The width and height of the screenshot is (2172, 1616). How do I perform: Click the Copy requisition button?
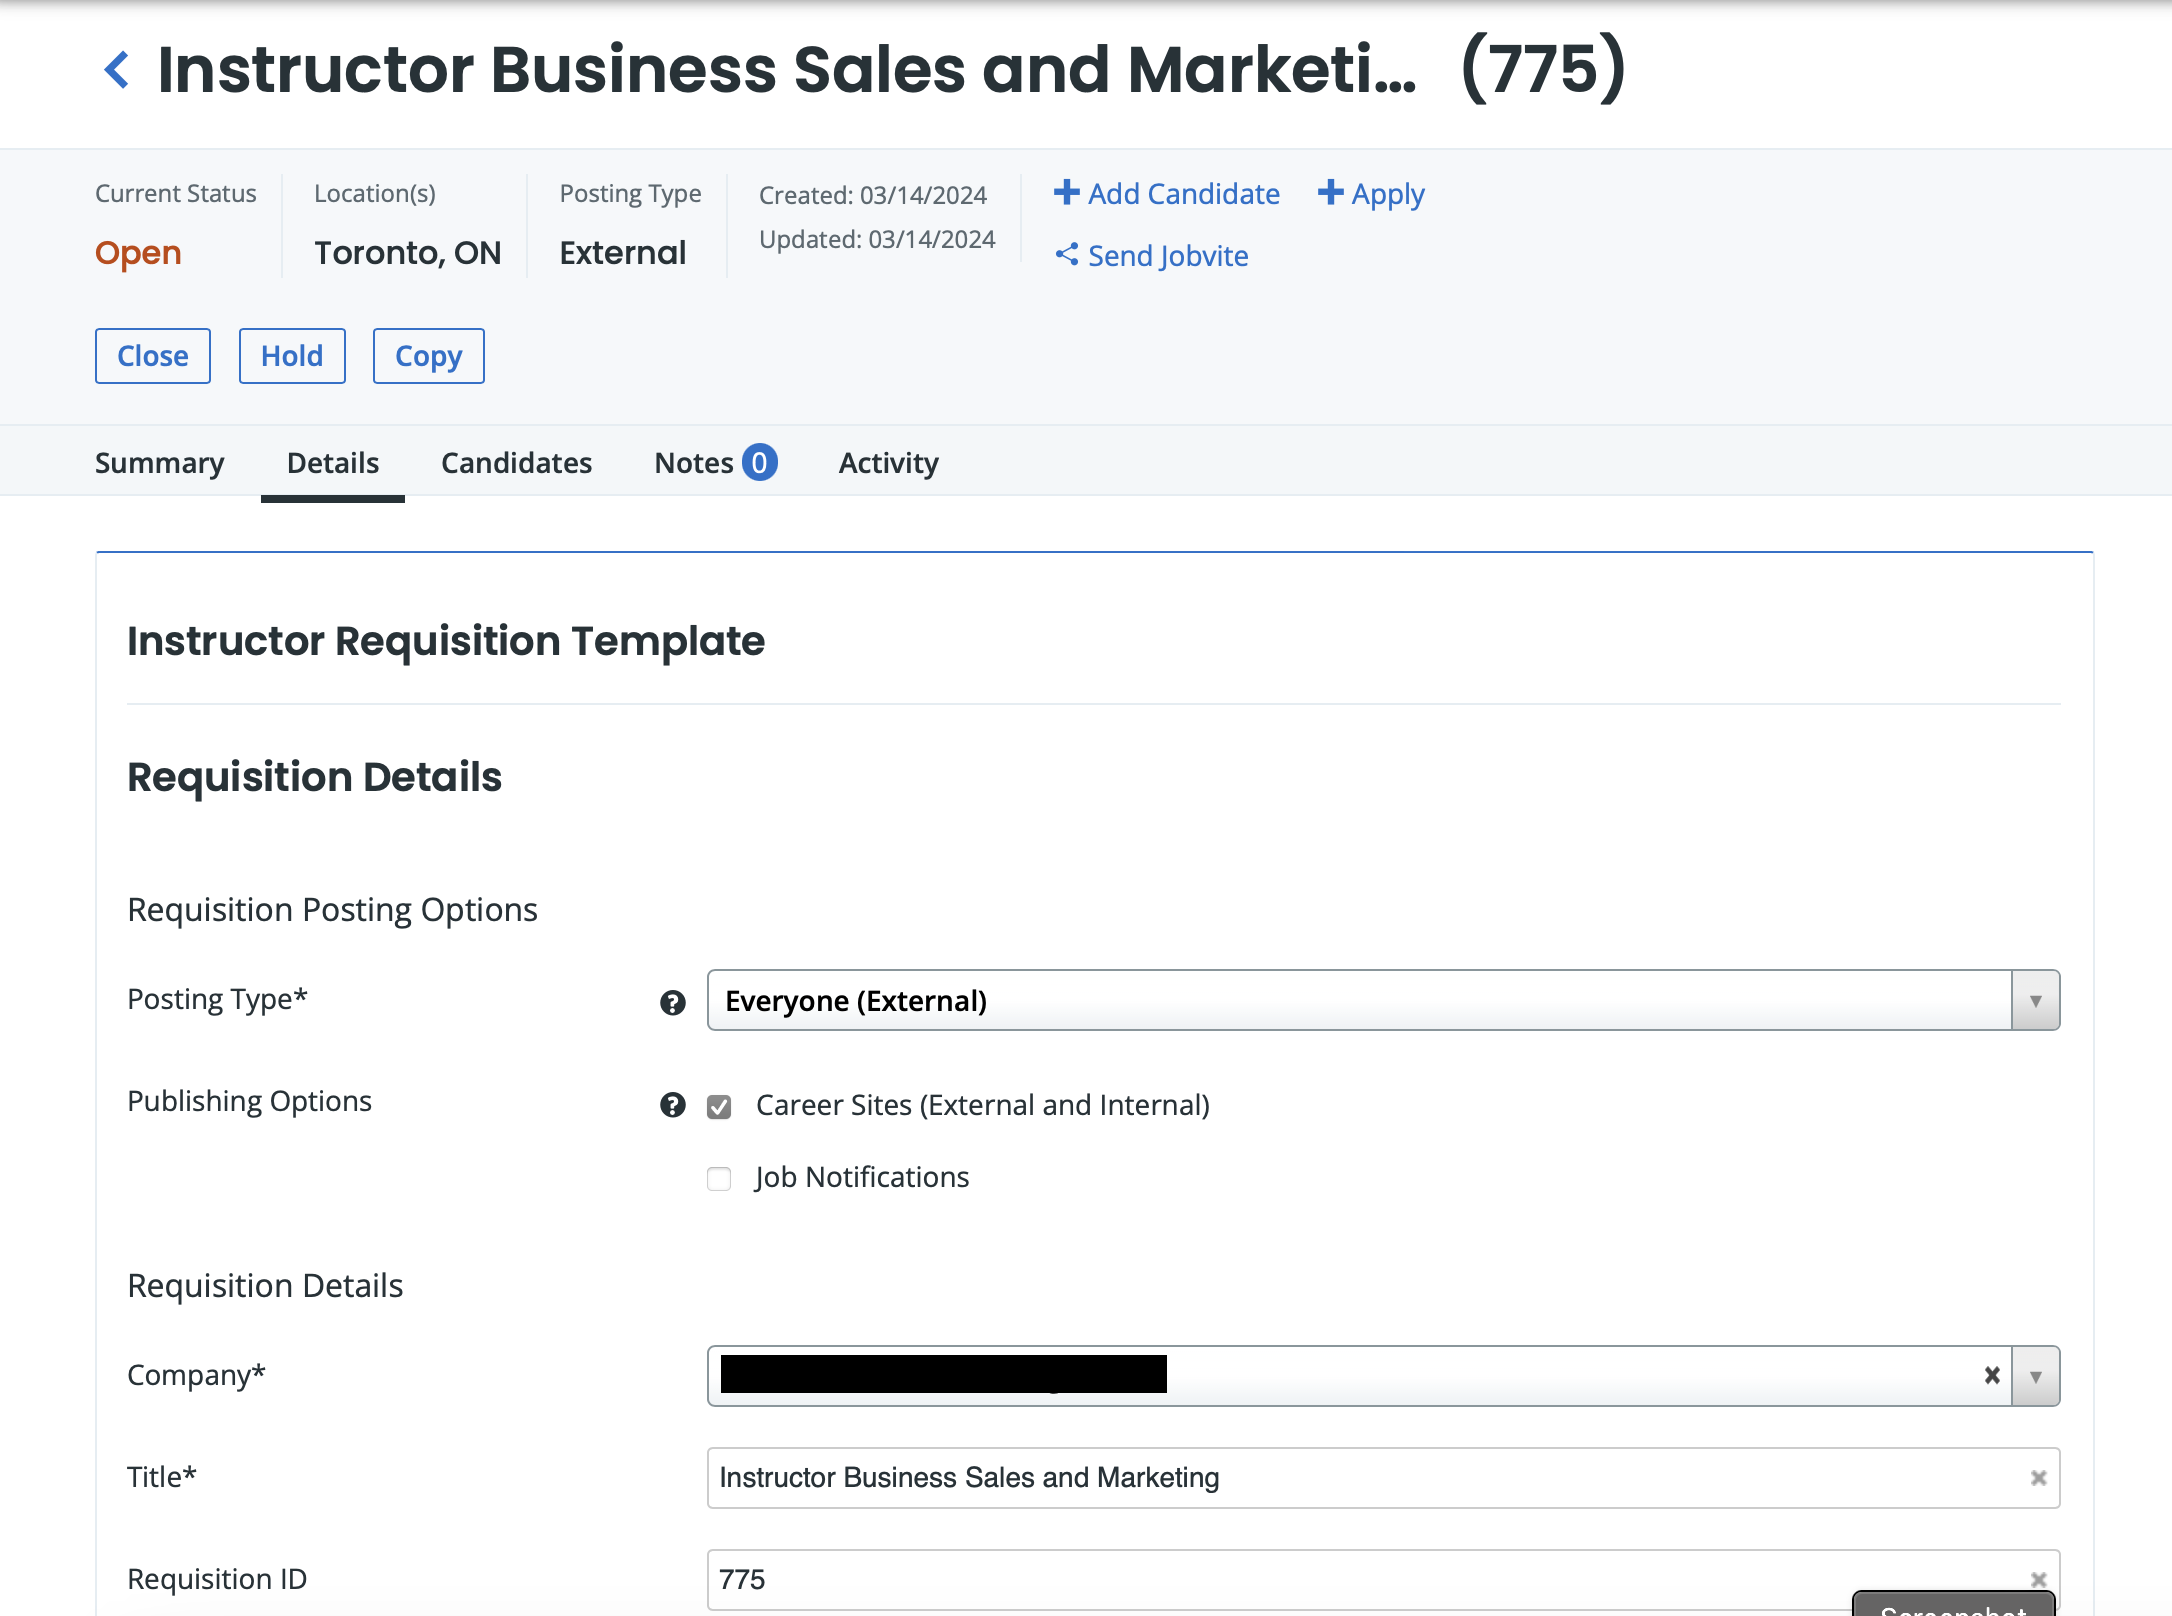pos(428,356)
